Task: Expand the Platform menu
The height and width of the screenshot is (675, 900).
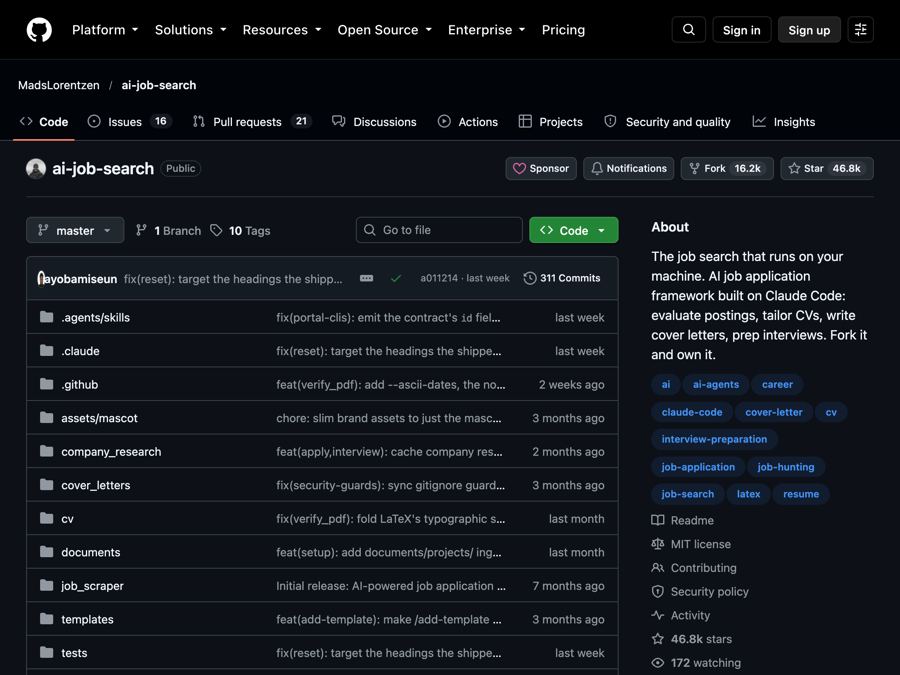Action: click(x=105, y=30)
